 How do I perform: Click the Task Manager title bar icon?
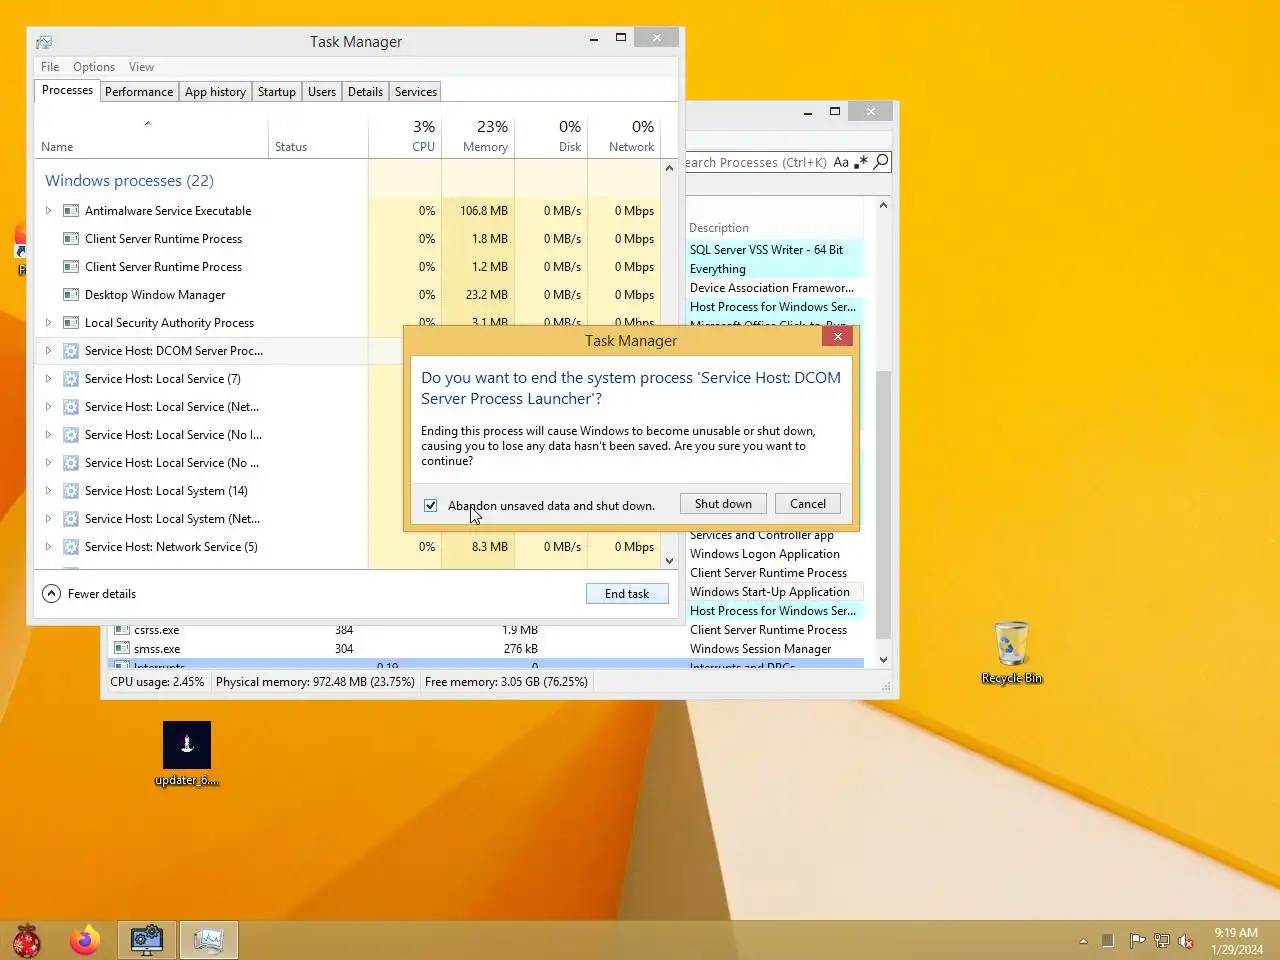point(44,42)
